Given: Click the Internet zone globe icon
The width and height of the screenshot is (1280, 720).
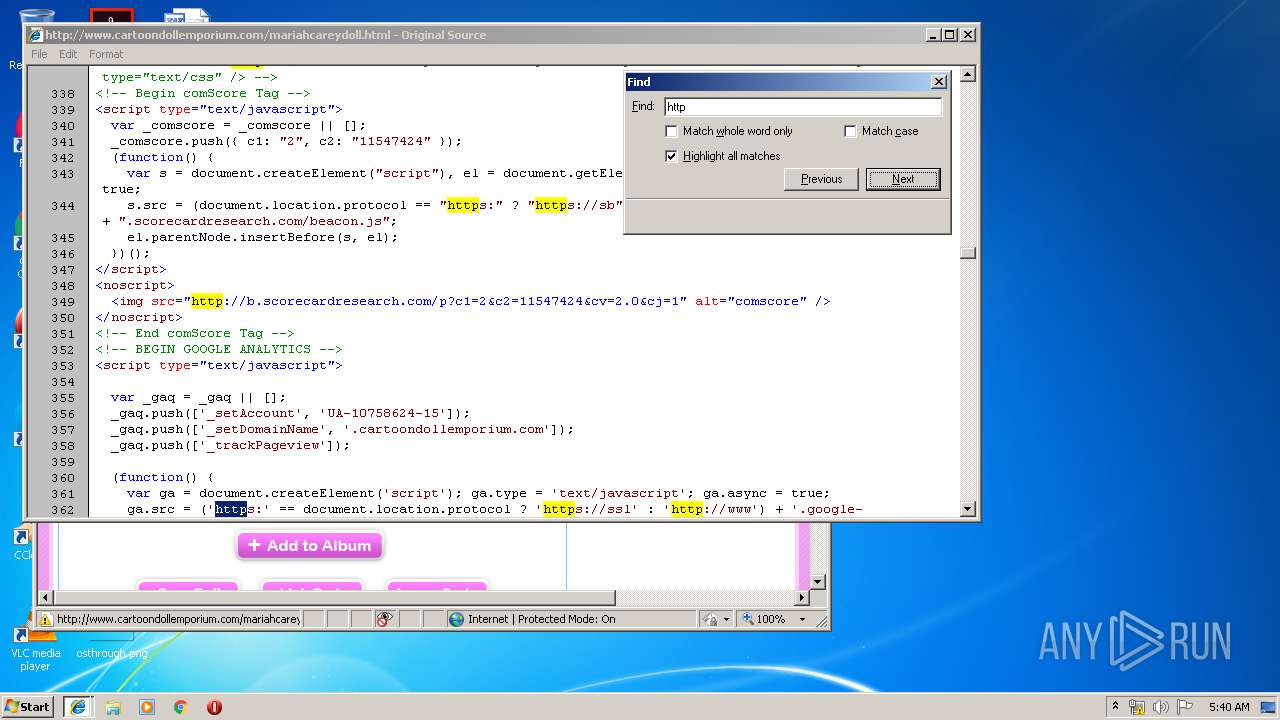Looking at the screenshot, I should point(457,619).
